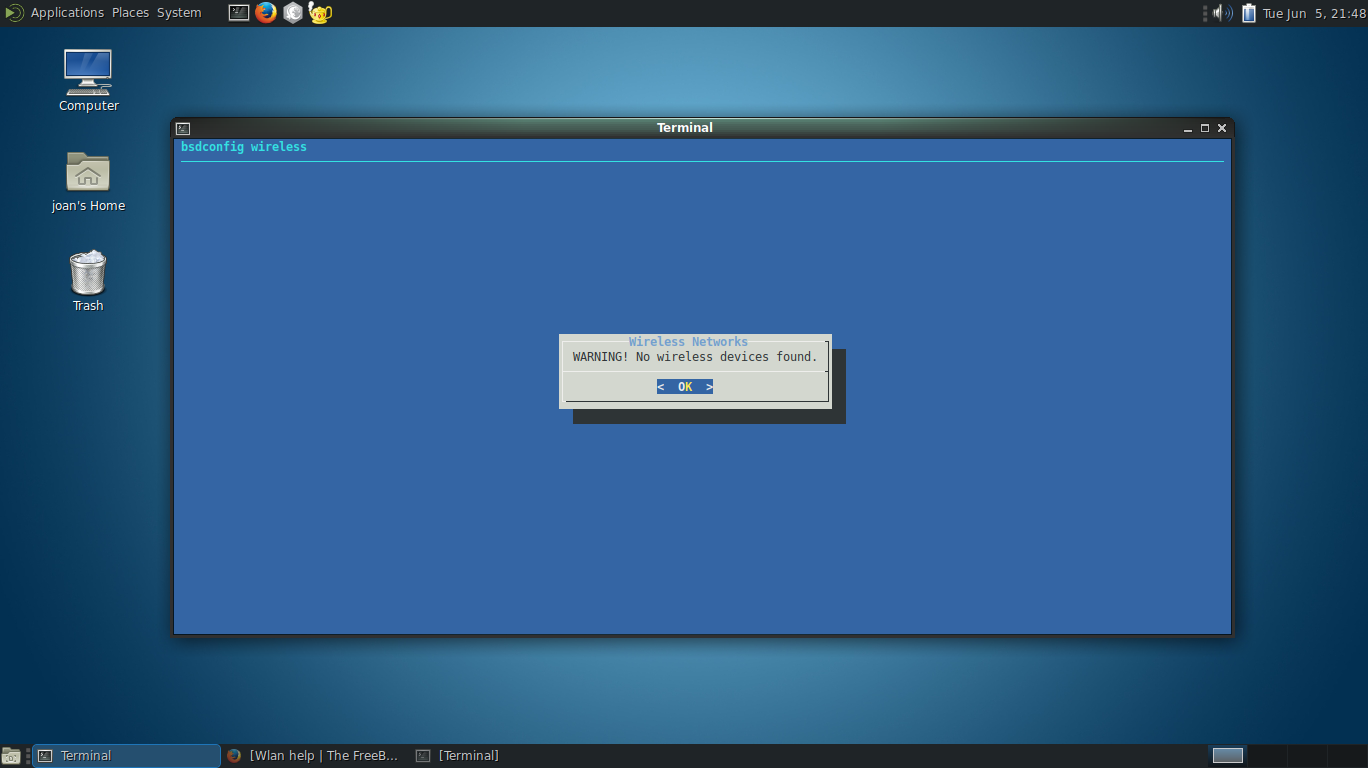Open the System menu

[x=179, y=13]
